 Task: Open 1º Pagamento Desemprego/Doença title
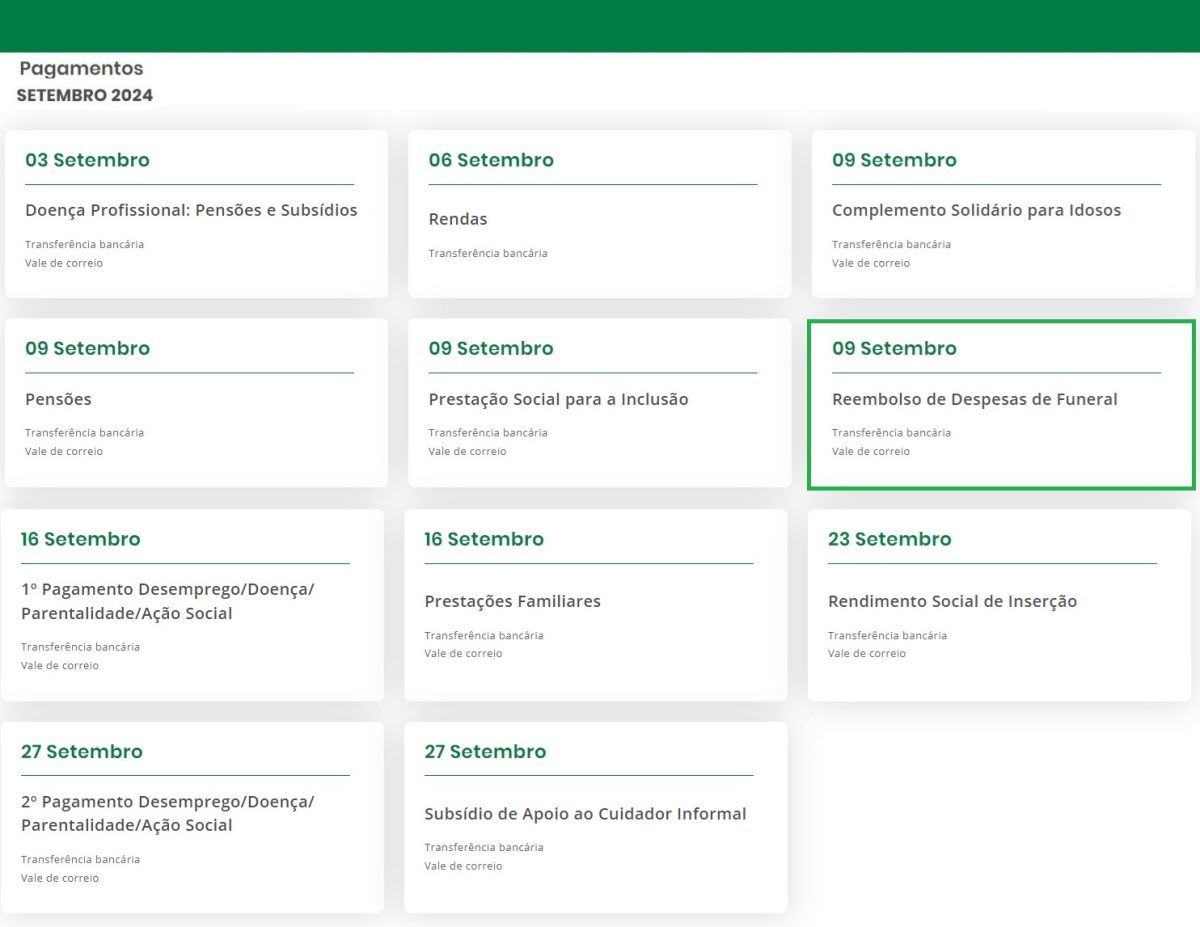pos(167,601)
